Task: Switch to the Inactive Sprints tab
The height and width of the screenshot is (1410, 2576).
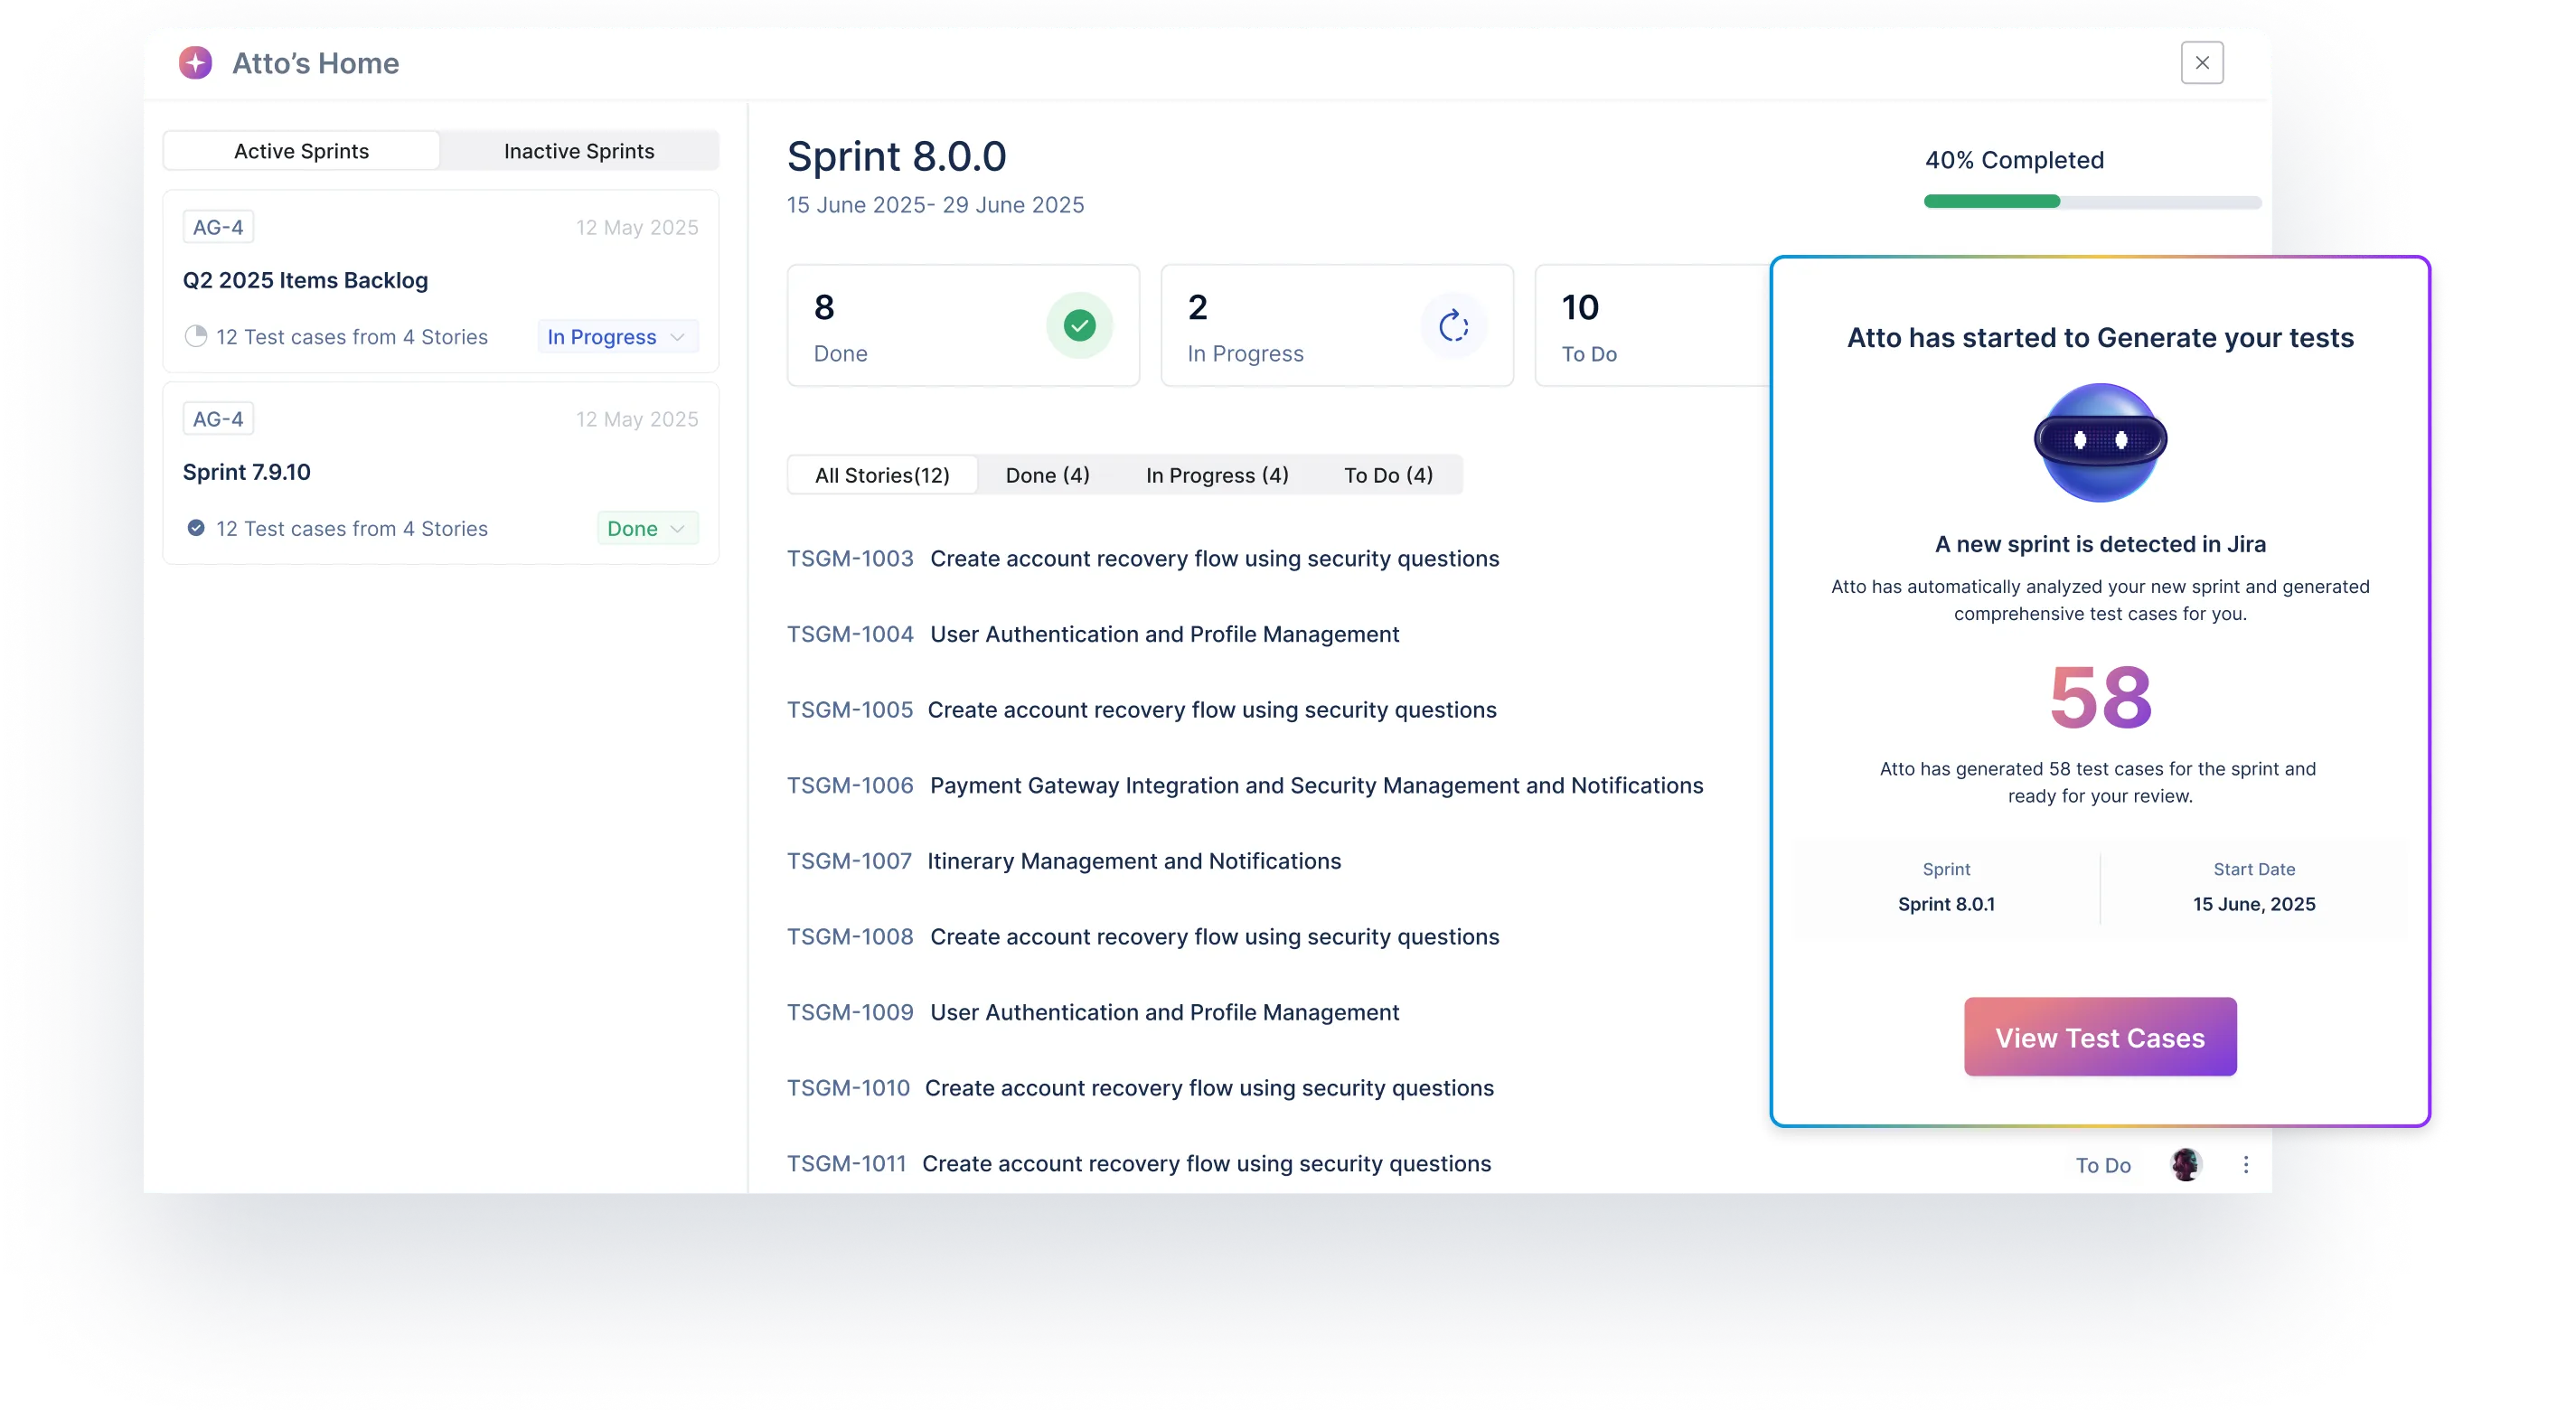Action: (579, 150)
